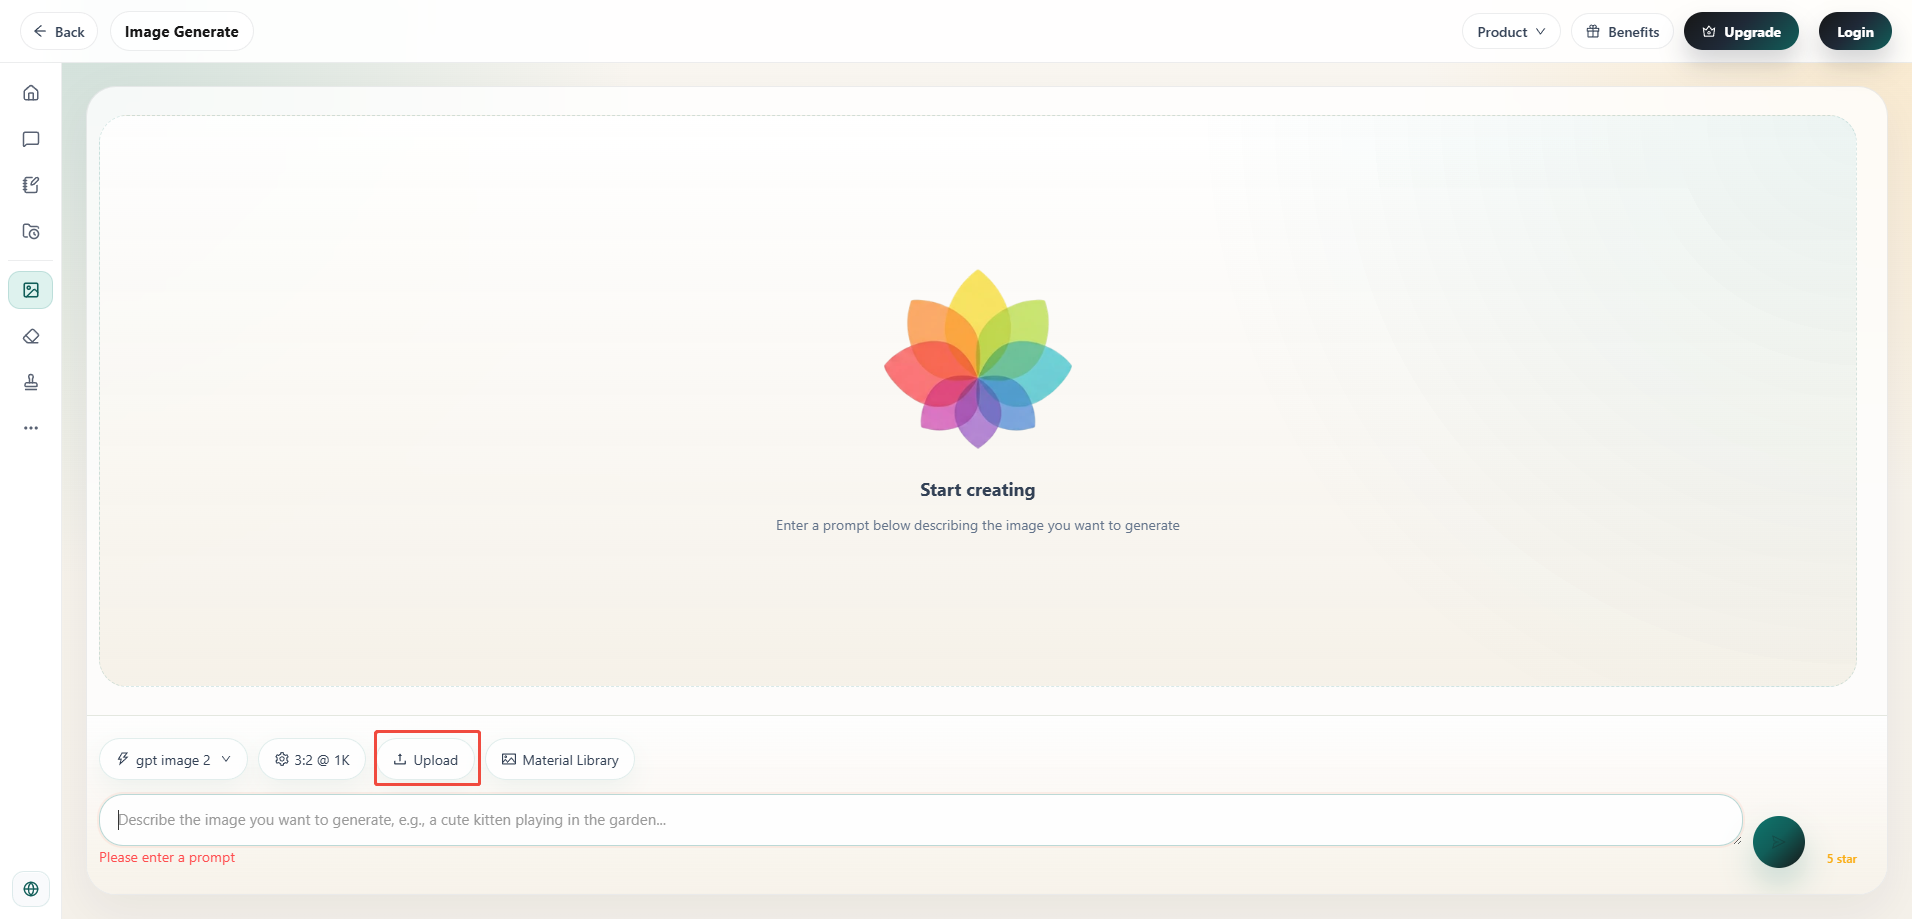Select the note edit icon in sidebar

[x=31, y=185]
